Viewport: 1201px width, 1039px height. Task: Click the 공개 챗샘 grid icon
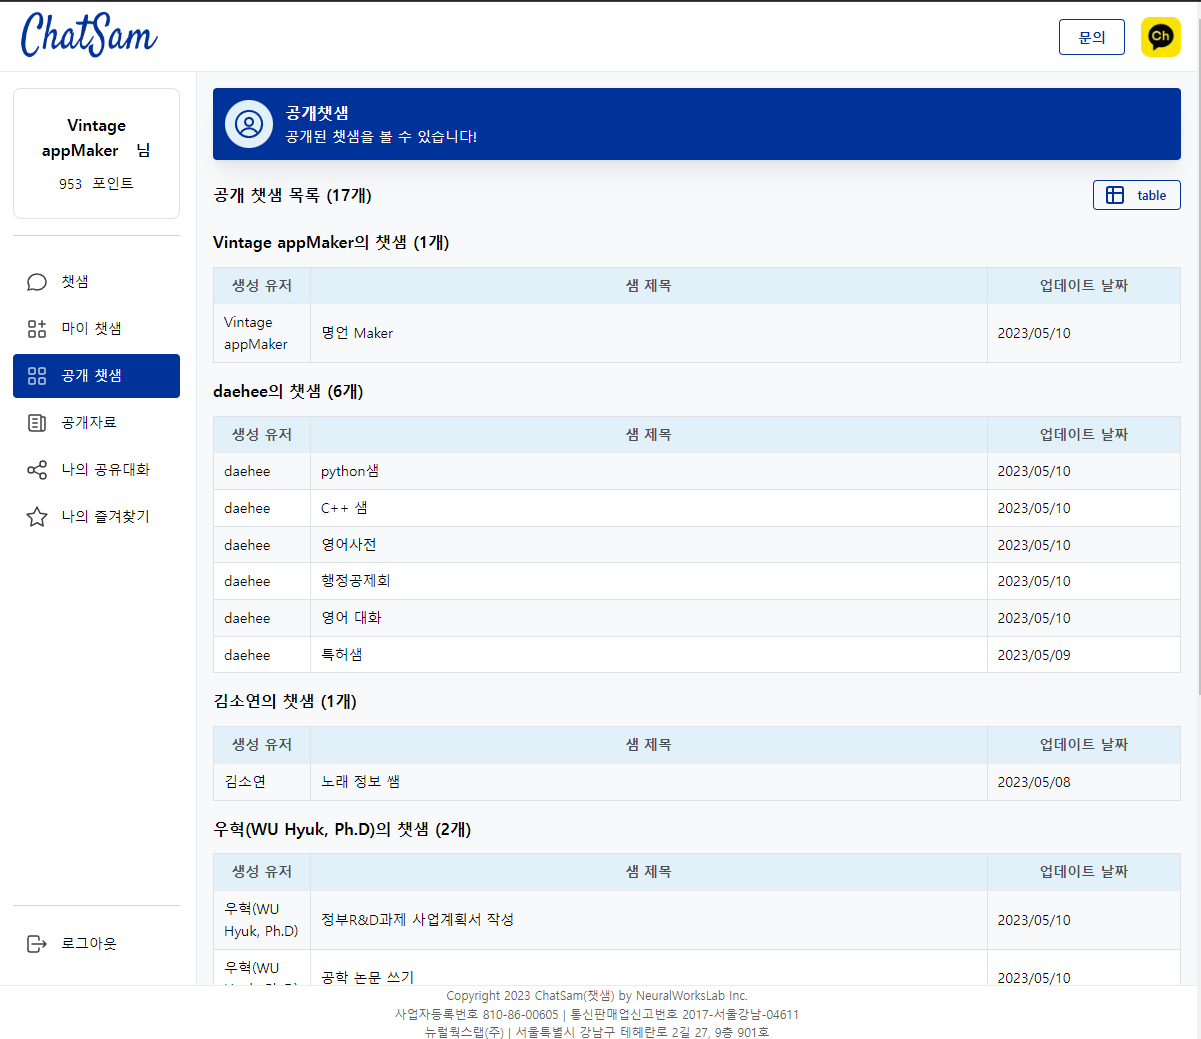point(37,376)
